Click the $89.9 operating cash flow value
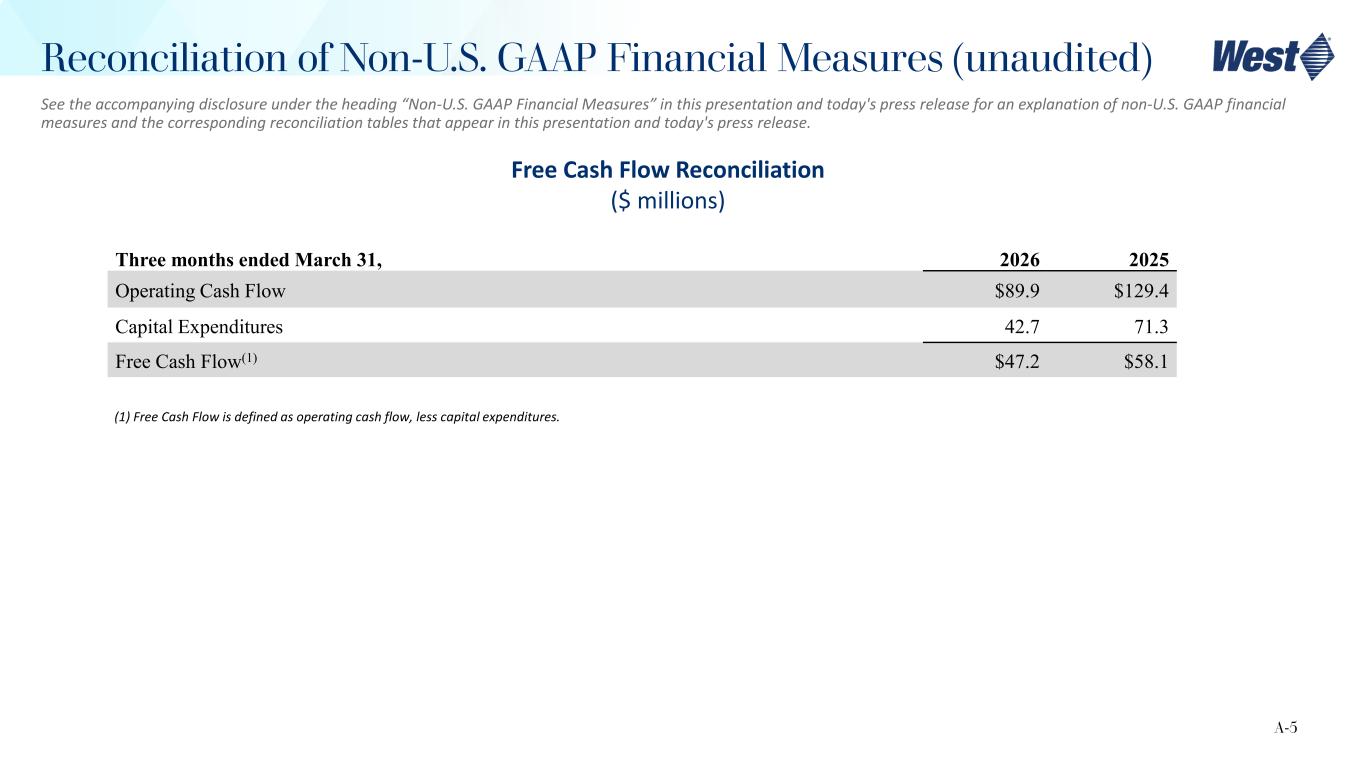The image size is (1365, 768). coord(1012,290)
